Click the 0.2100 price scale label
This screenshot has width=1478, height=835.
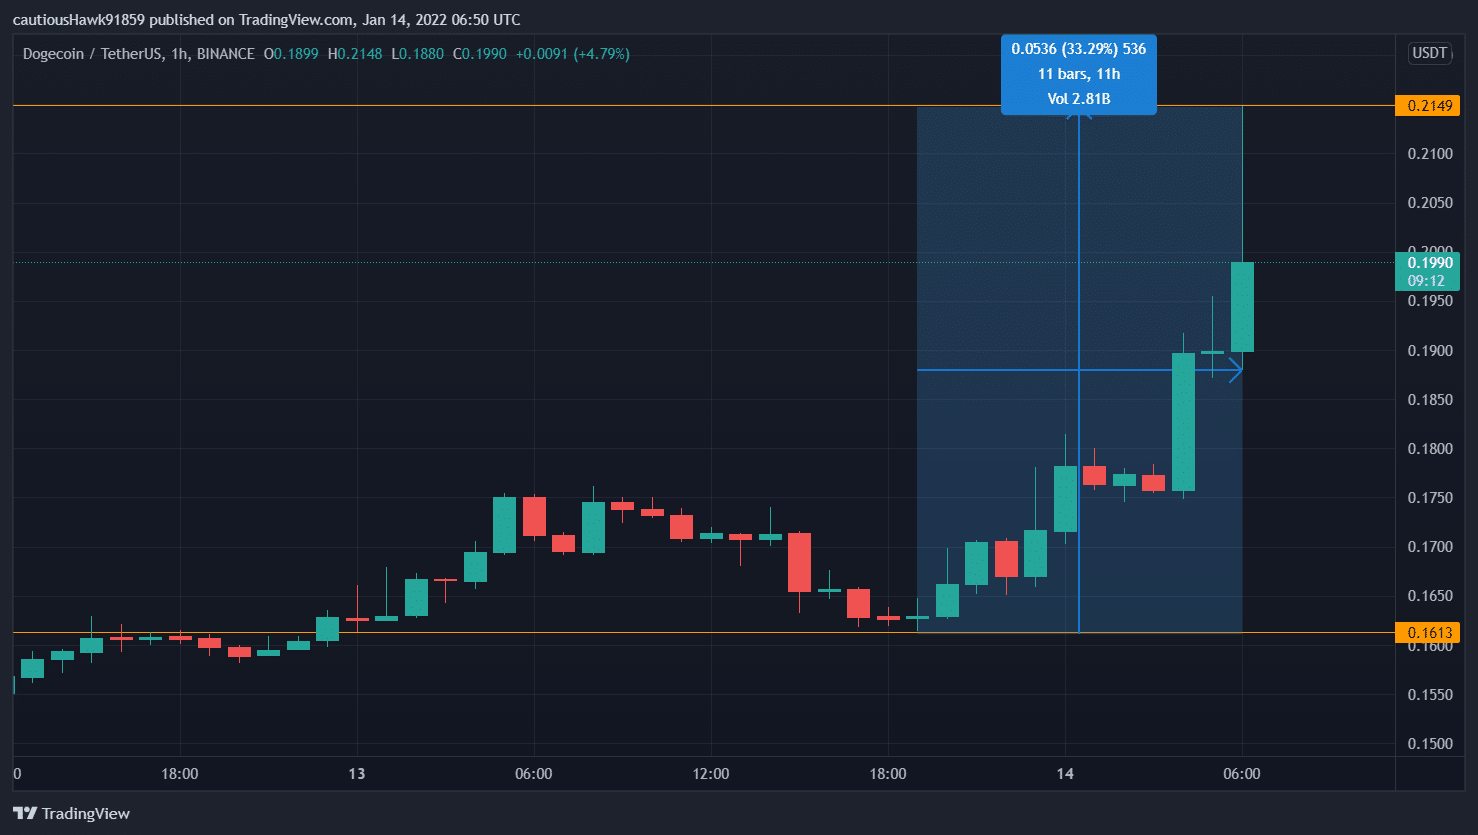click(1430, 154)
